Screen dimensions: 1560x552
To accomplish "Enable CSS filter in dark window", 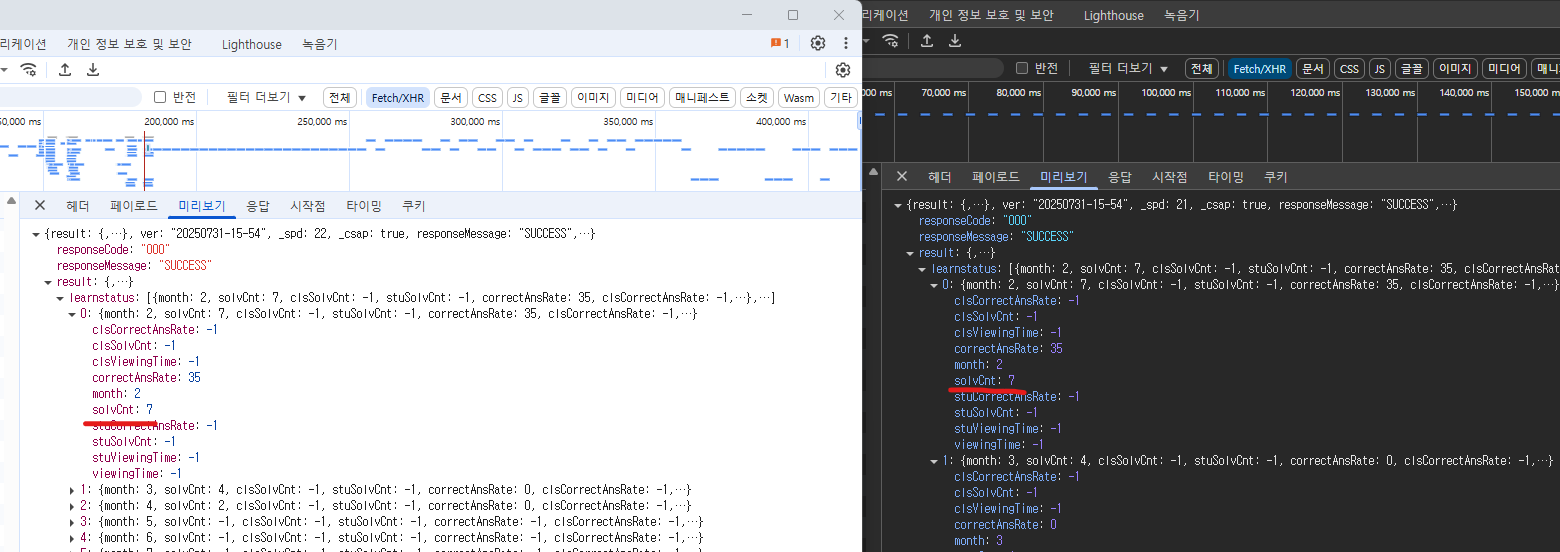I will [x=1349, y=68].
